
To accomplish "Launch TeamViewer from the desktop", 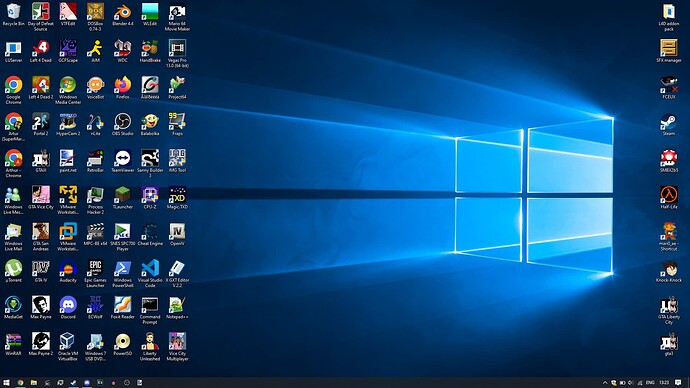I will pyautogui.click(x=123, y=161).
